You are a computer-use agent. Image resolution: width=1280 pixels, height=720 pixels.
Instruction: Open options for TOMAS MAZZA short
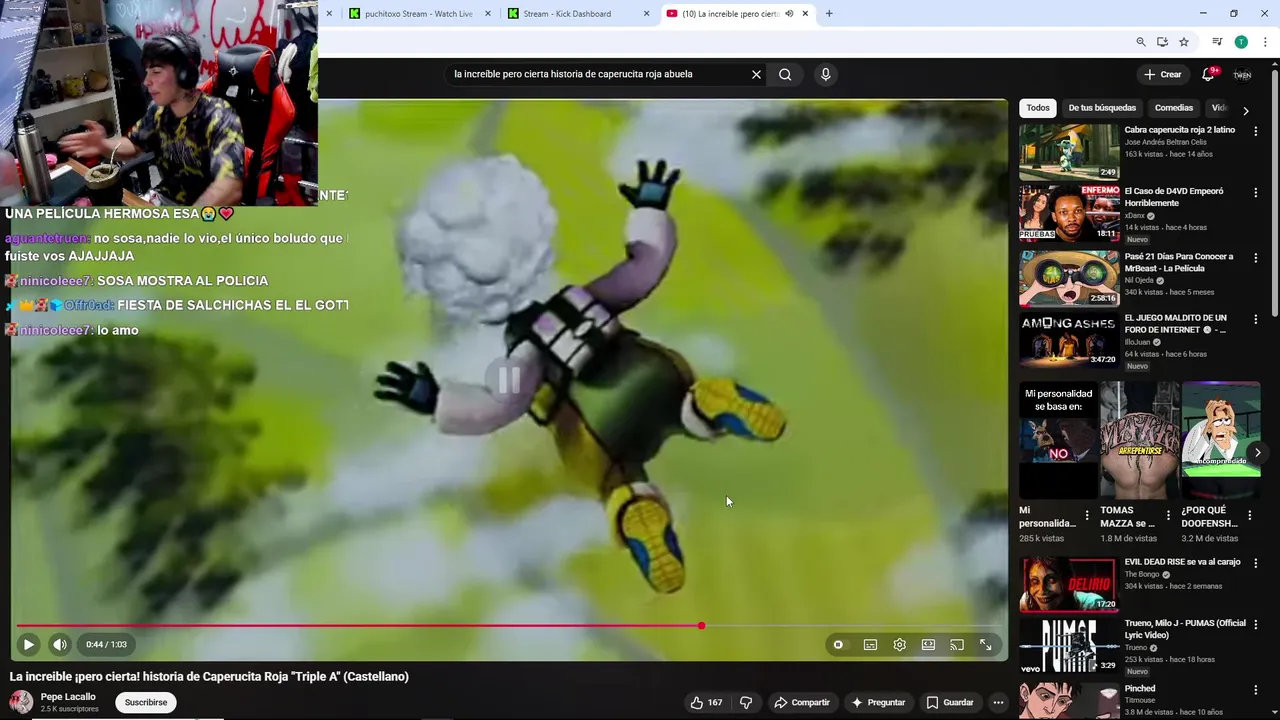[x=1168, y=516]
